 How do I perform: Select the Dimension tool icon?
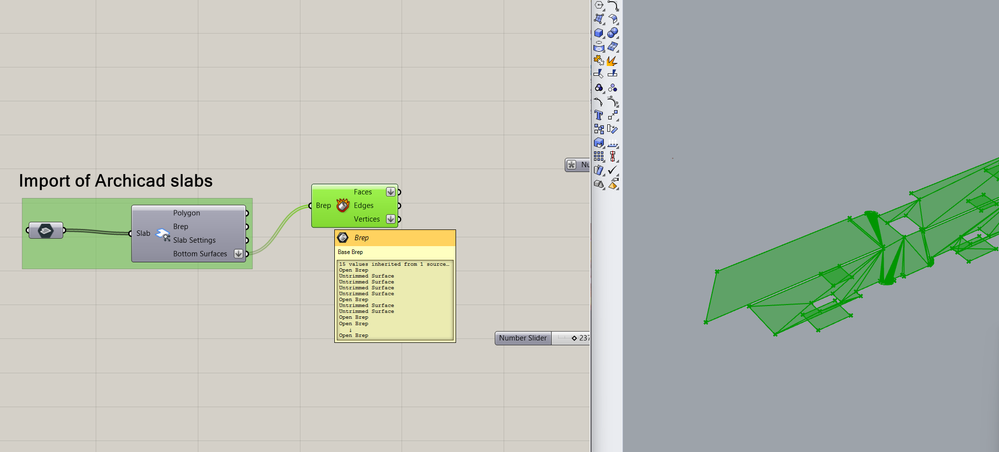pos(613,142)
